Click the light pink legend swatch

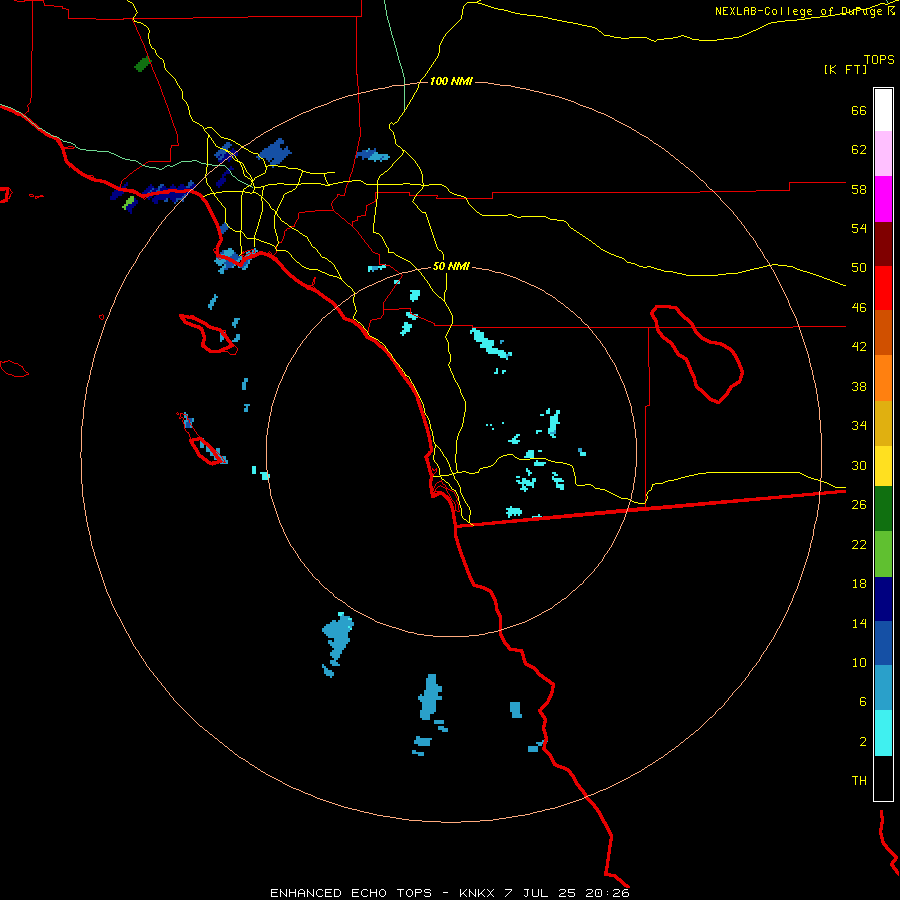[883, 153]
